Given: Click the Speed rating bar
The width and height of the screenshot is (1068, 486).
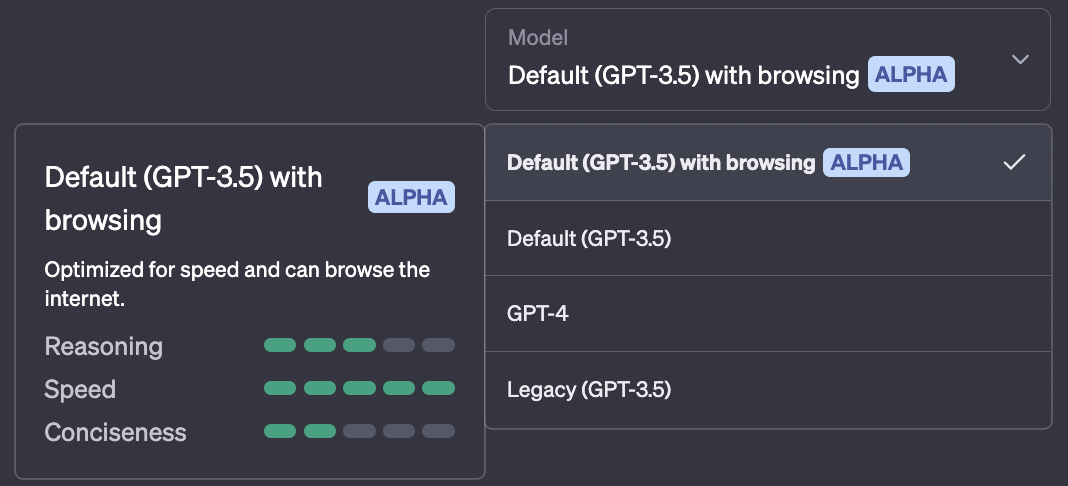Looking at the screenshot, I should click(359, 389).
